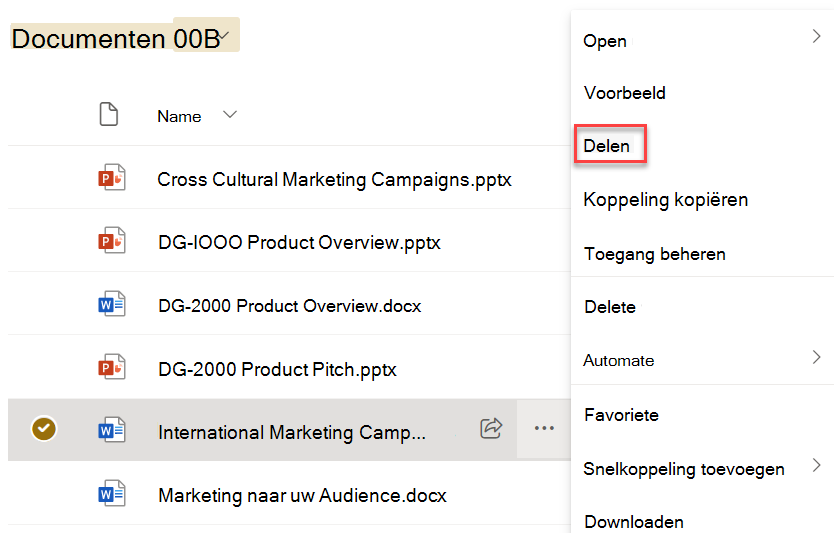Click the PowerPoint icon for DG-IOOO Product Overview

pos(112,240)
